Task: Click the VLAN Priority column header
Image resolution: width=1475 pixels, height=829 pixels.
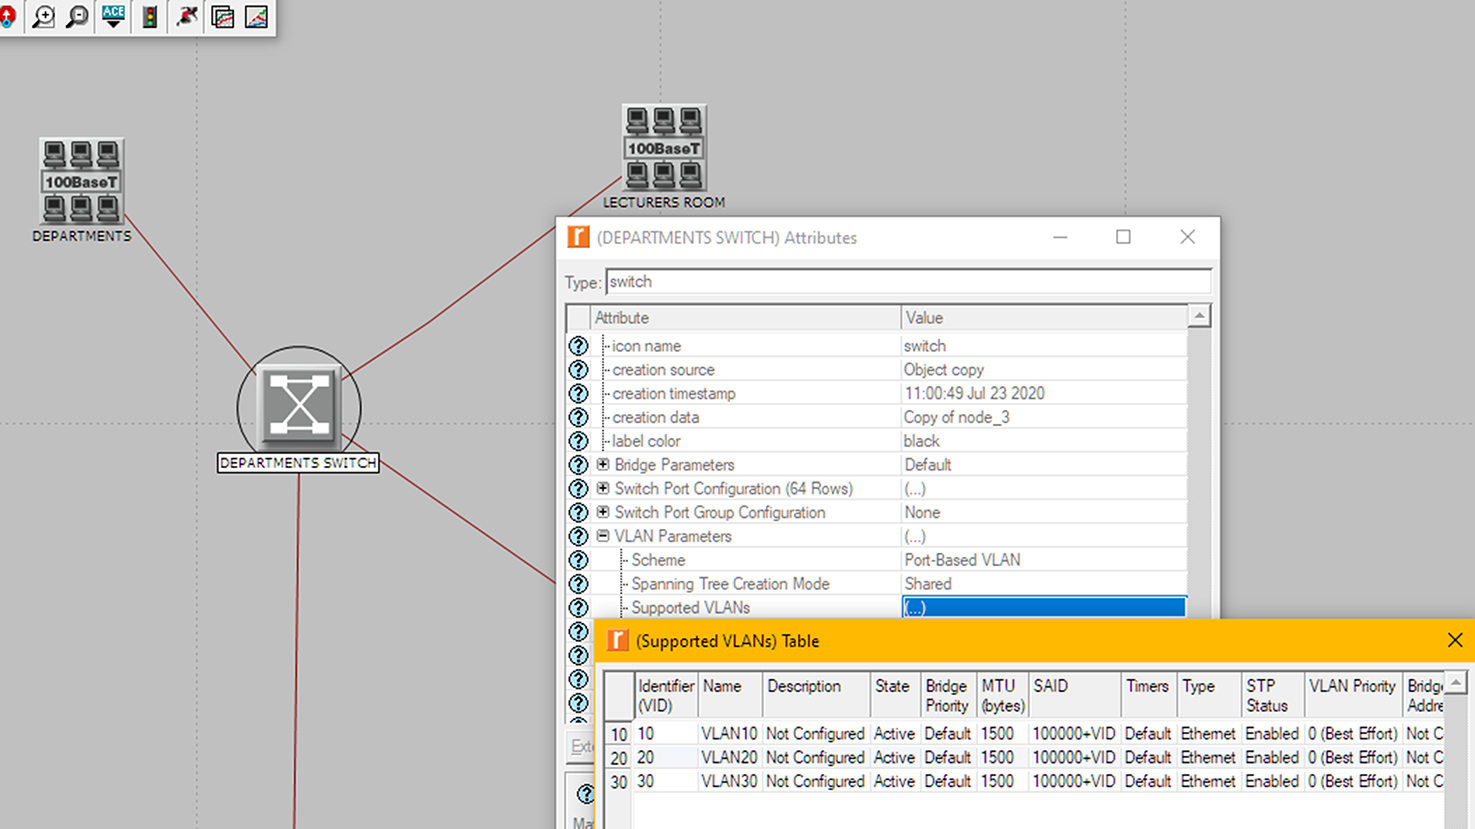Action: click(x=1353, y=696)
